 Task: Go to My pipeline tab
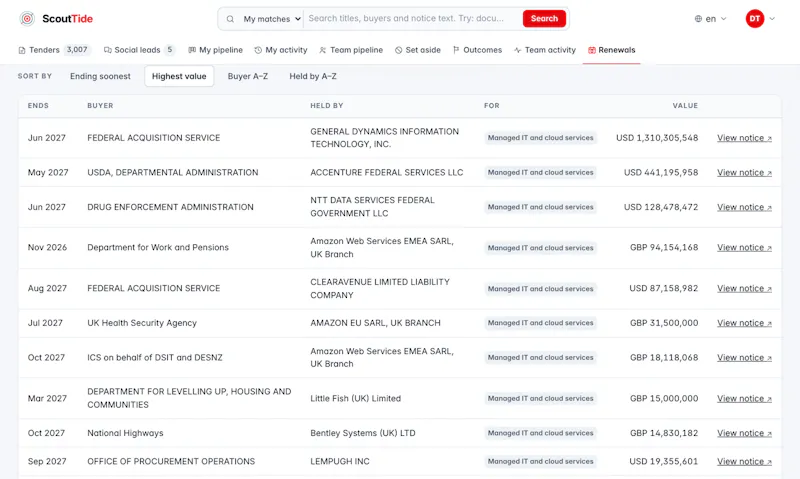pos(215,50)
